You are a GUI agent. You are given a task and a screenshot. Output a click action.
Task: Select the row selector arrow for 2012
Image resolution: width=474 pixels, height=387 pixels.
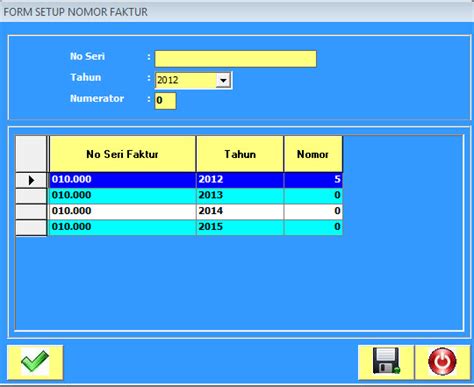click(31, 180)
